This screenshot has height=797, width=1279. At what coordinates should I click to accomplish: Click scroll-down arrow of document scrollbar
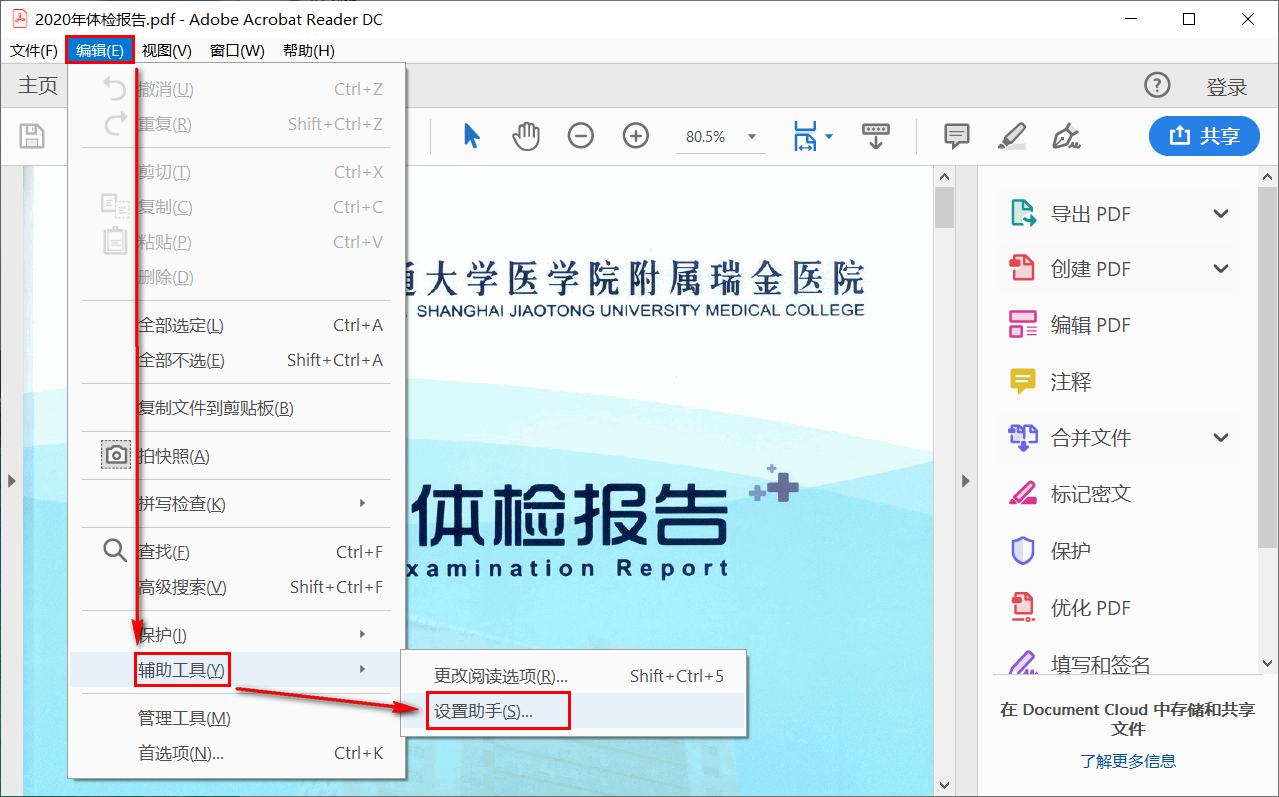coord(944,785)
